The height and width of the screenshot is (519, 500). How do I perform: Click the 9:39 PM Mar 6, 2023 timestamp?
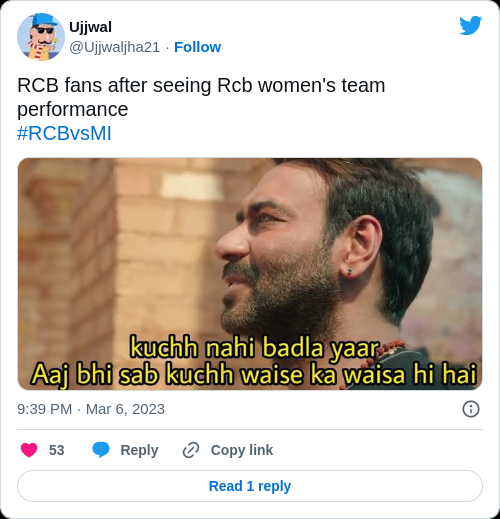tap(91, 409)
